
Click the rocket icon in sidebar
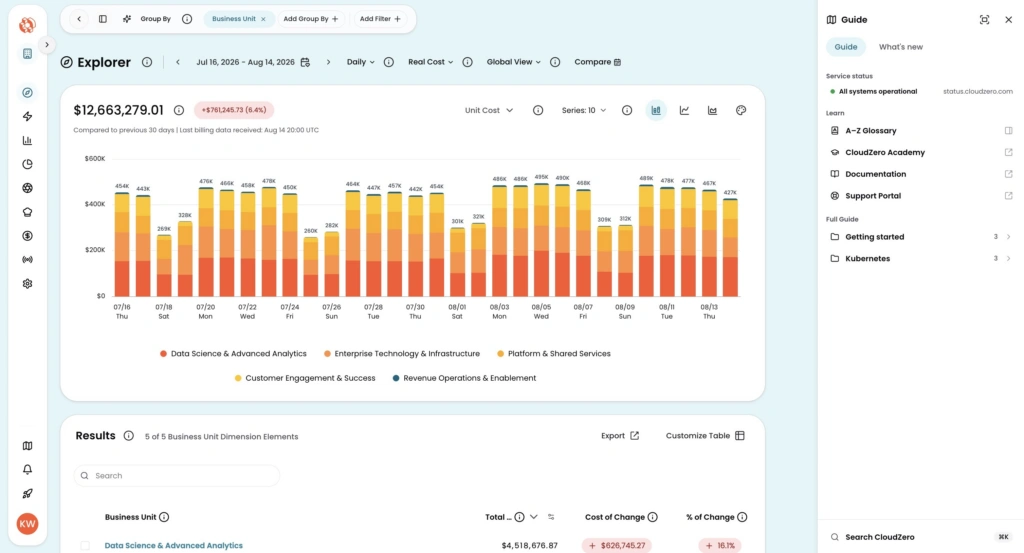coord(27,494)
